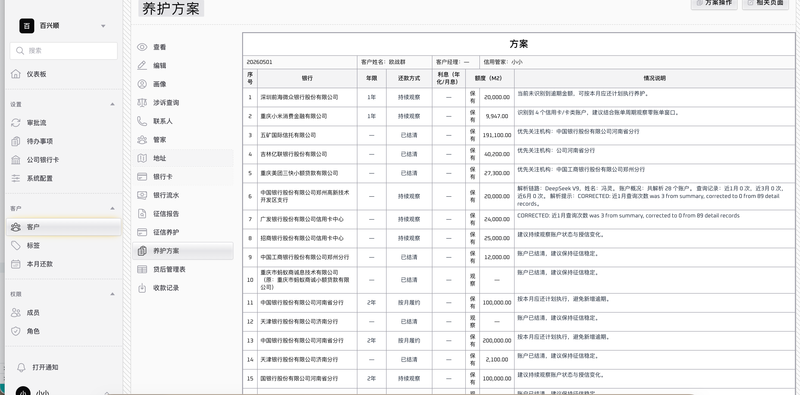Click the 情况说明 column header
The width and height of the screenshot is (800, 395).
point(655,78)
